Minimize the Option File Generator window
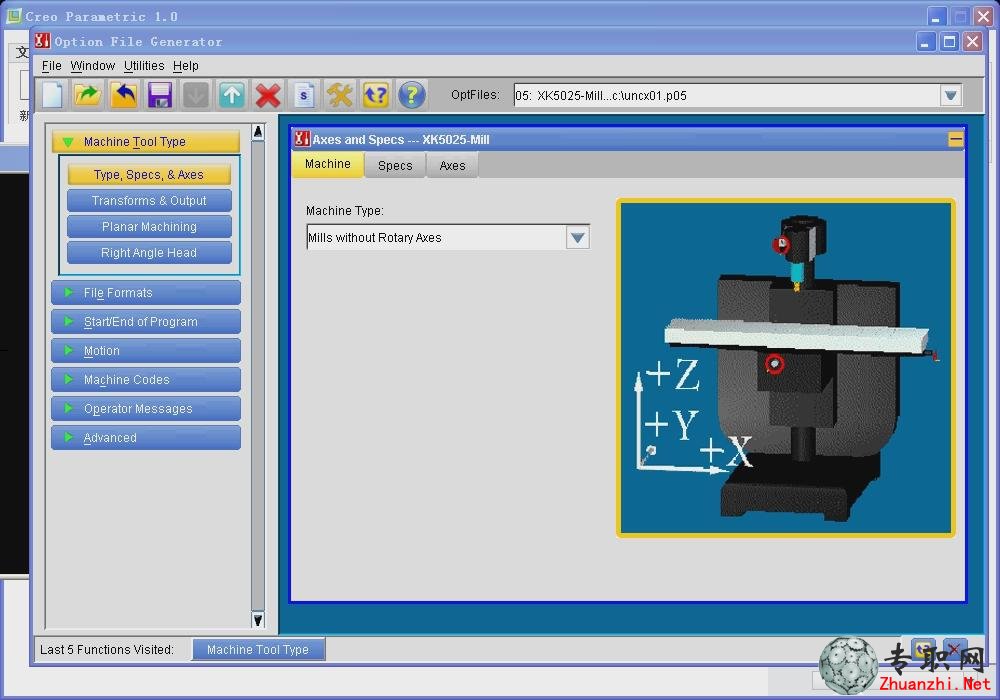 pyautogui.click(x=925, y=42)
